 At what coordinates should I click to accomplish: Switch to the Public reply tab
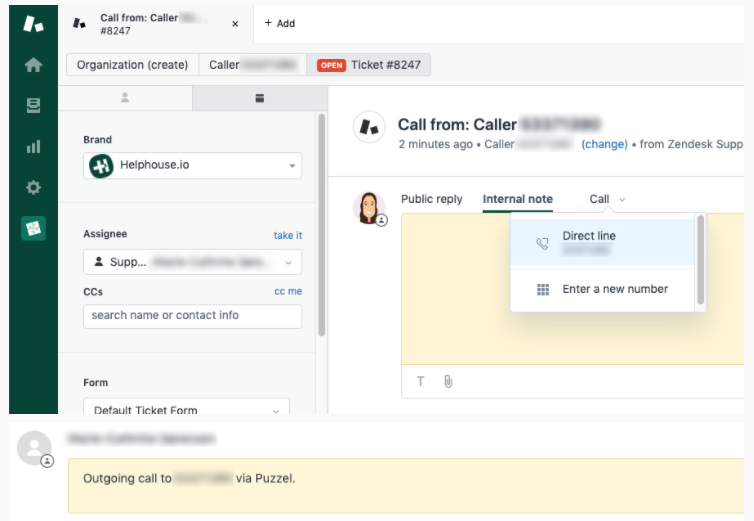[431, 199]
